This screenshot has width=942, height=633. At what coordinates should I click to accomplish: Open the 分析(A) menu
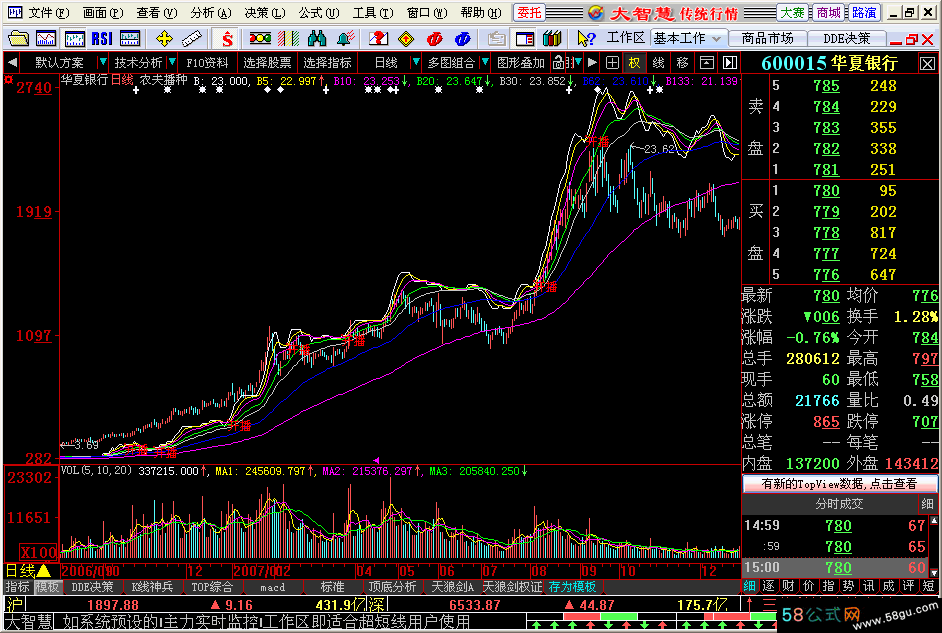tap(211, 13)
